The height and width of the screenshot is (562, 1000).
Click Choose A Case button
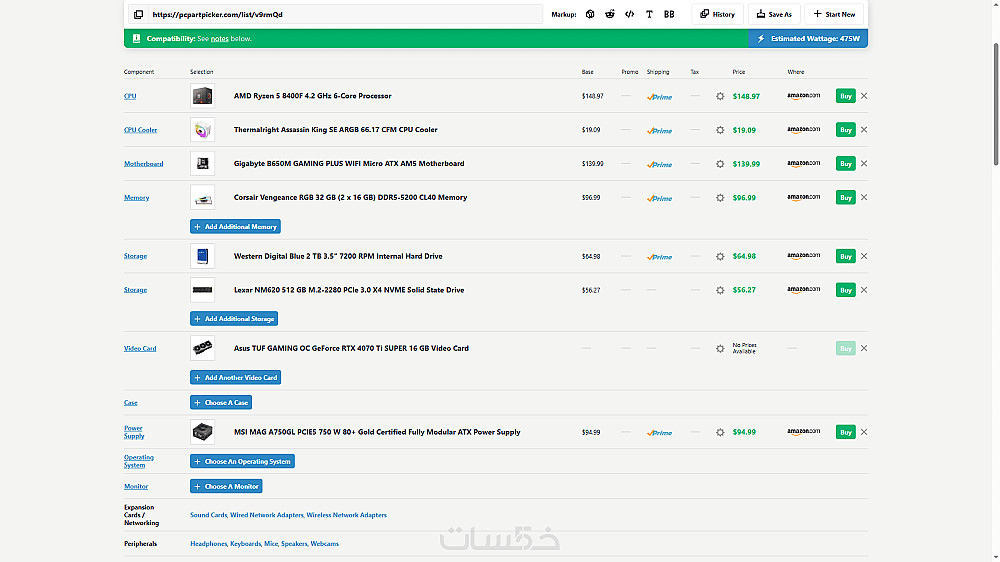pos(221,403)
